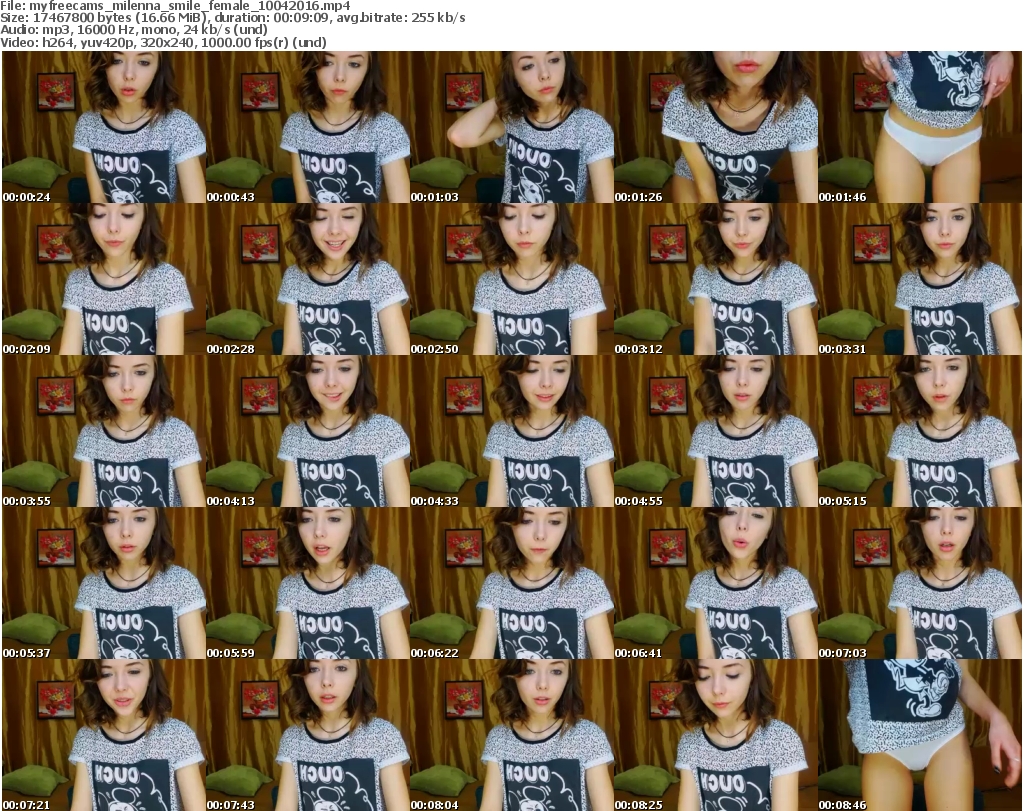Select the frame timestamped 00:07:21
Screen dimensions: 1024x811
(104, 735)
